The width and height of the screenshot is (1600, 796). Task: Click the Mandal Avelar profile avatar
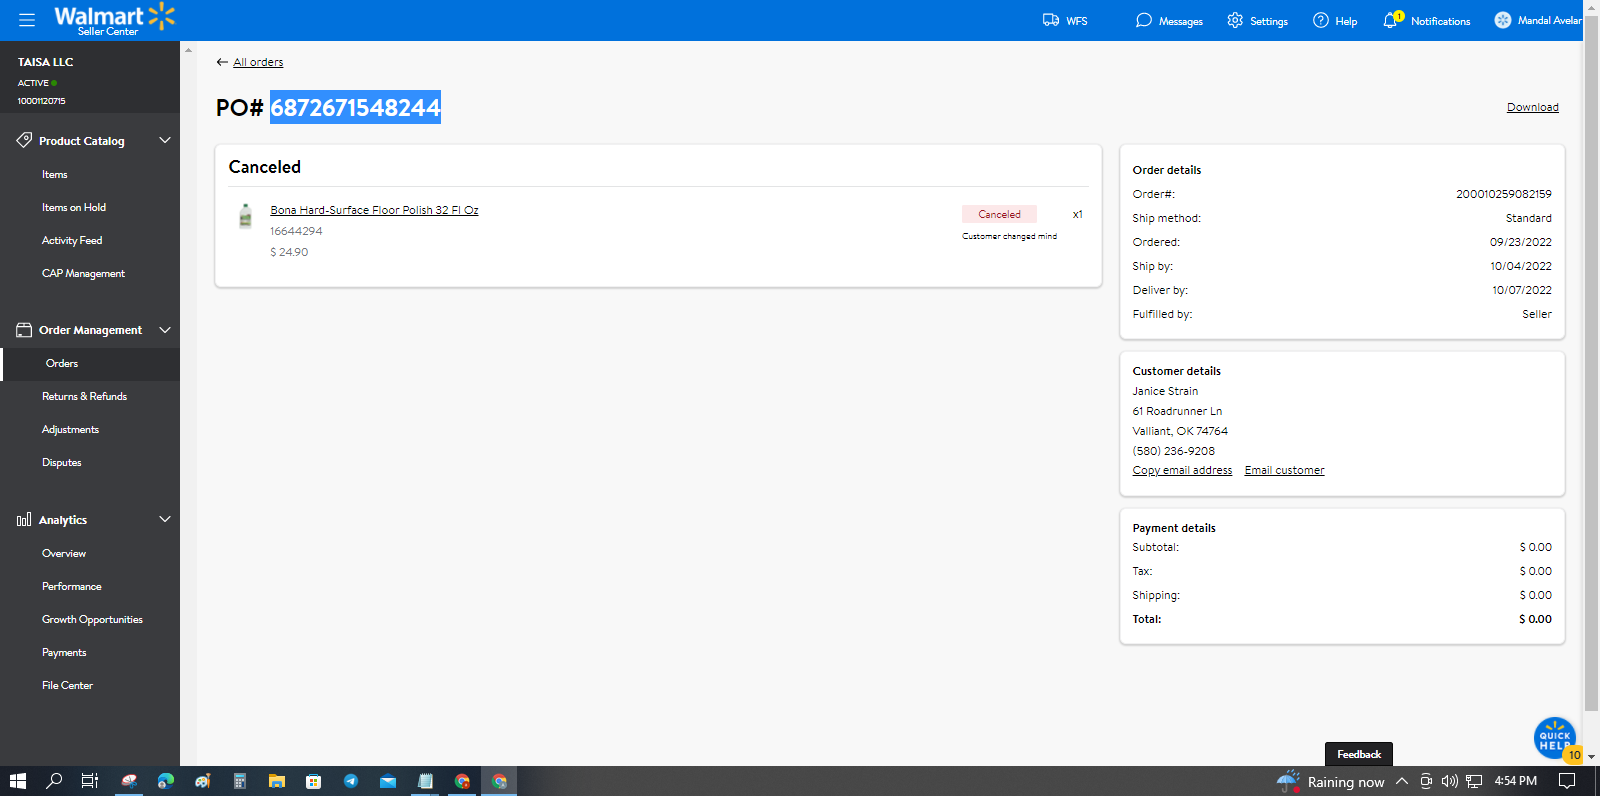pyautogui.click(x=1503, y=20)
